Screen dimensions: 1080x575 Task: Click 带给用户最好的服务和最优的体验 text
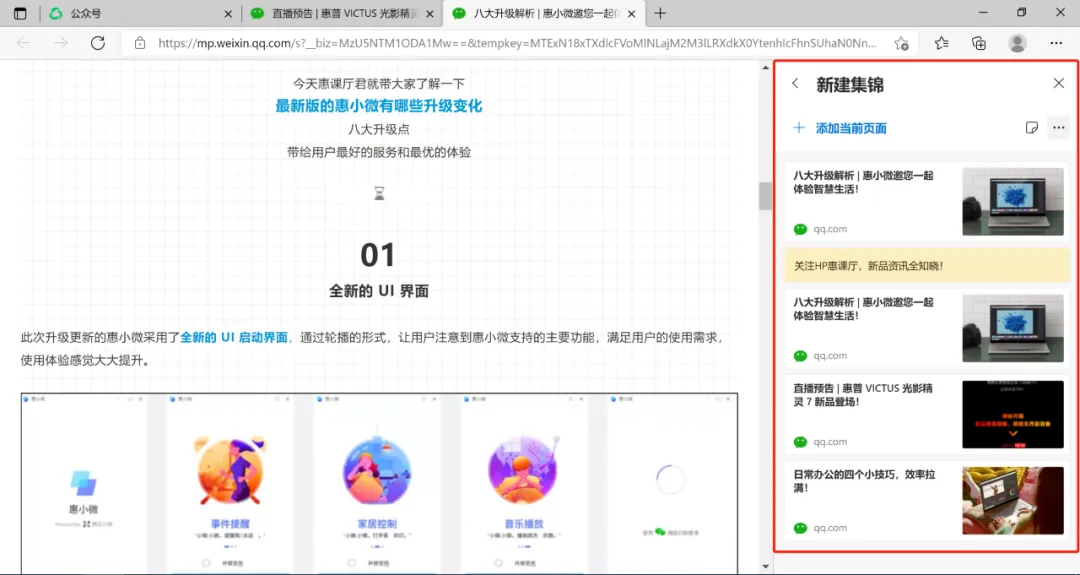379,152
